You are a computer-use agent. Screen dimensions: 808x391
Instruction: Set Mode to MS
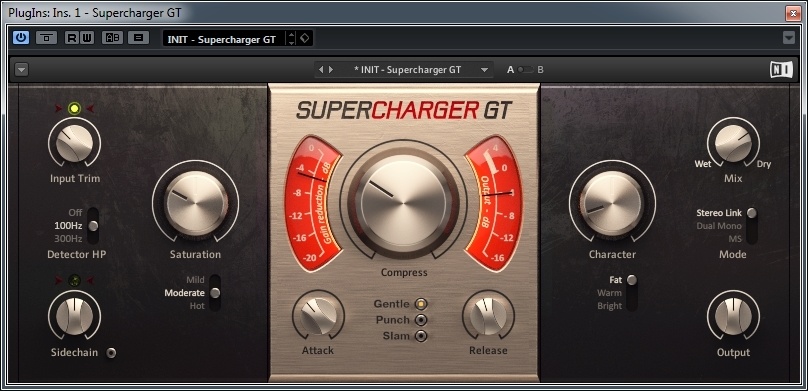735,239
